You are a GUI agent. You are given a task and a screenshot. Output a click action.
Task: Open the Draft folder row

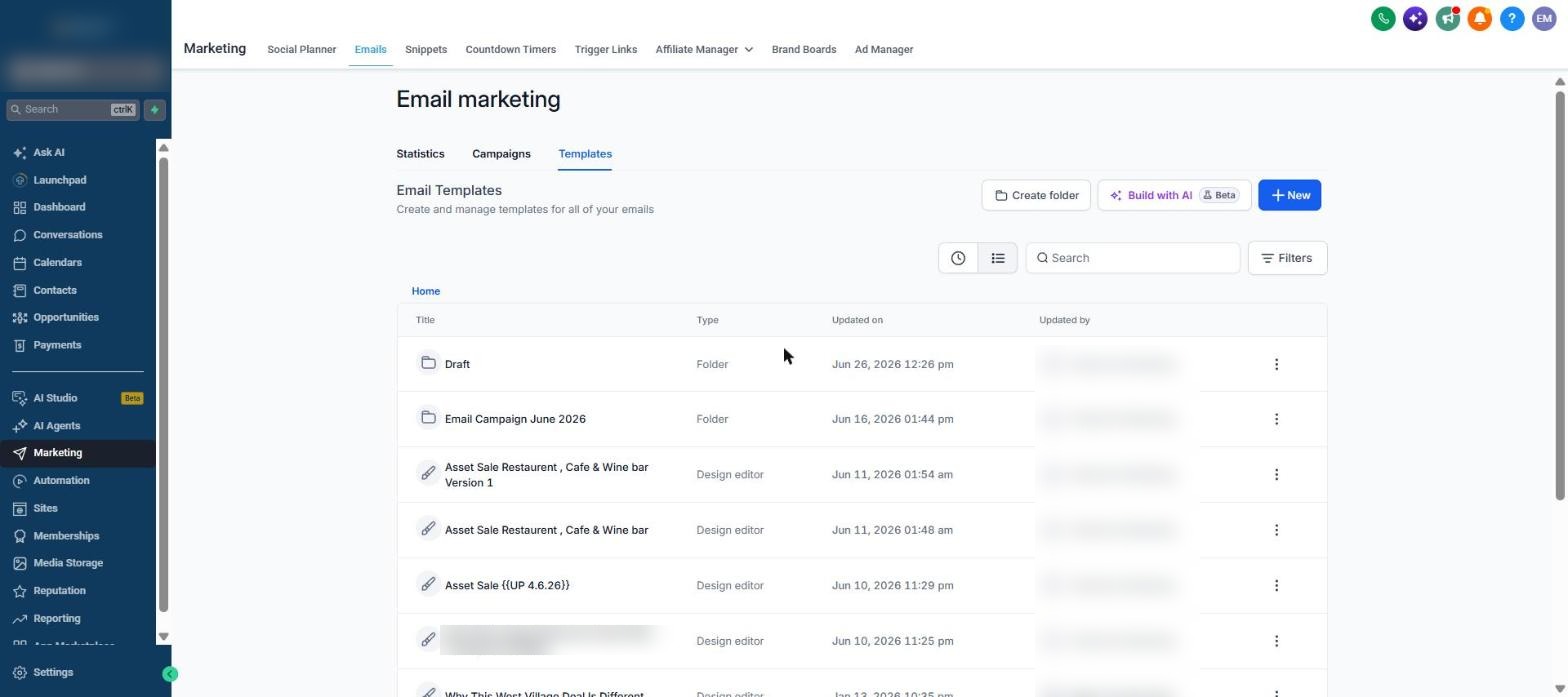pyautogui.click(x=862, y=364)
